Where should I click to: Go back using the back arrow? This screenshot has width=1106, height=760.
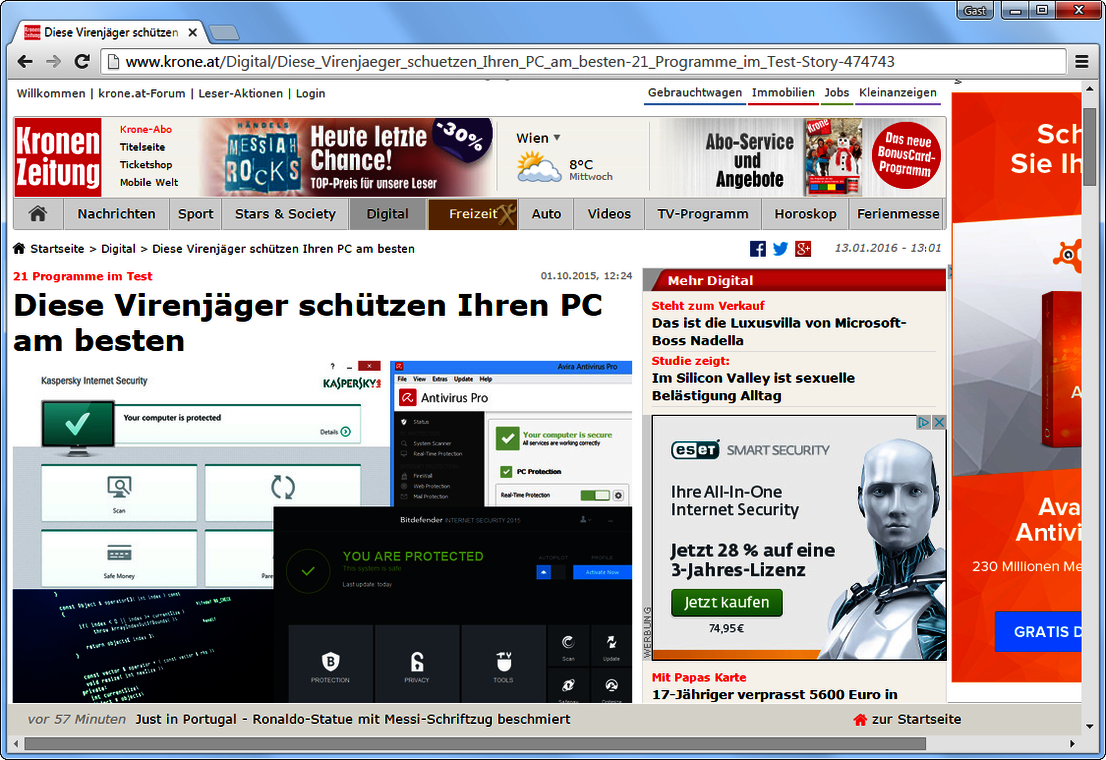coord(24,61)
